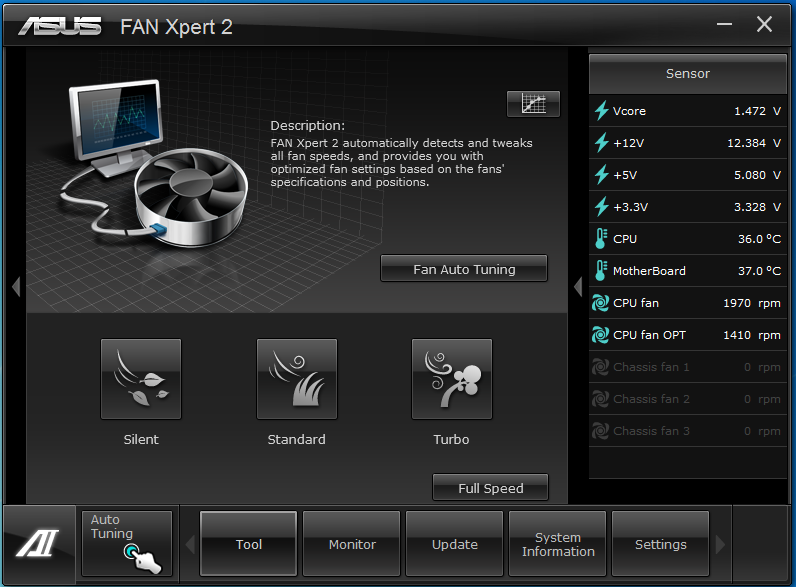Click the Standard mode label
This screenshot has height=587, width=796.
tap(296, 439)
